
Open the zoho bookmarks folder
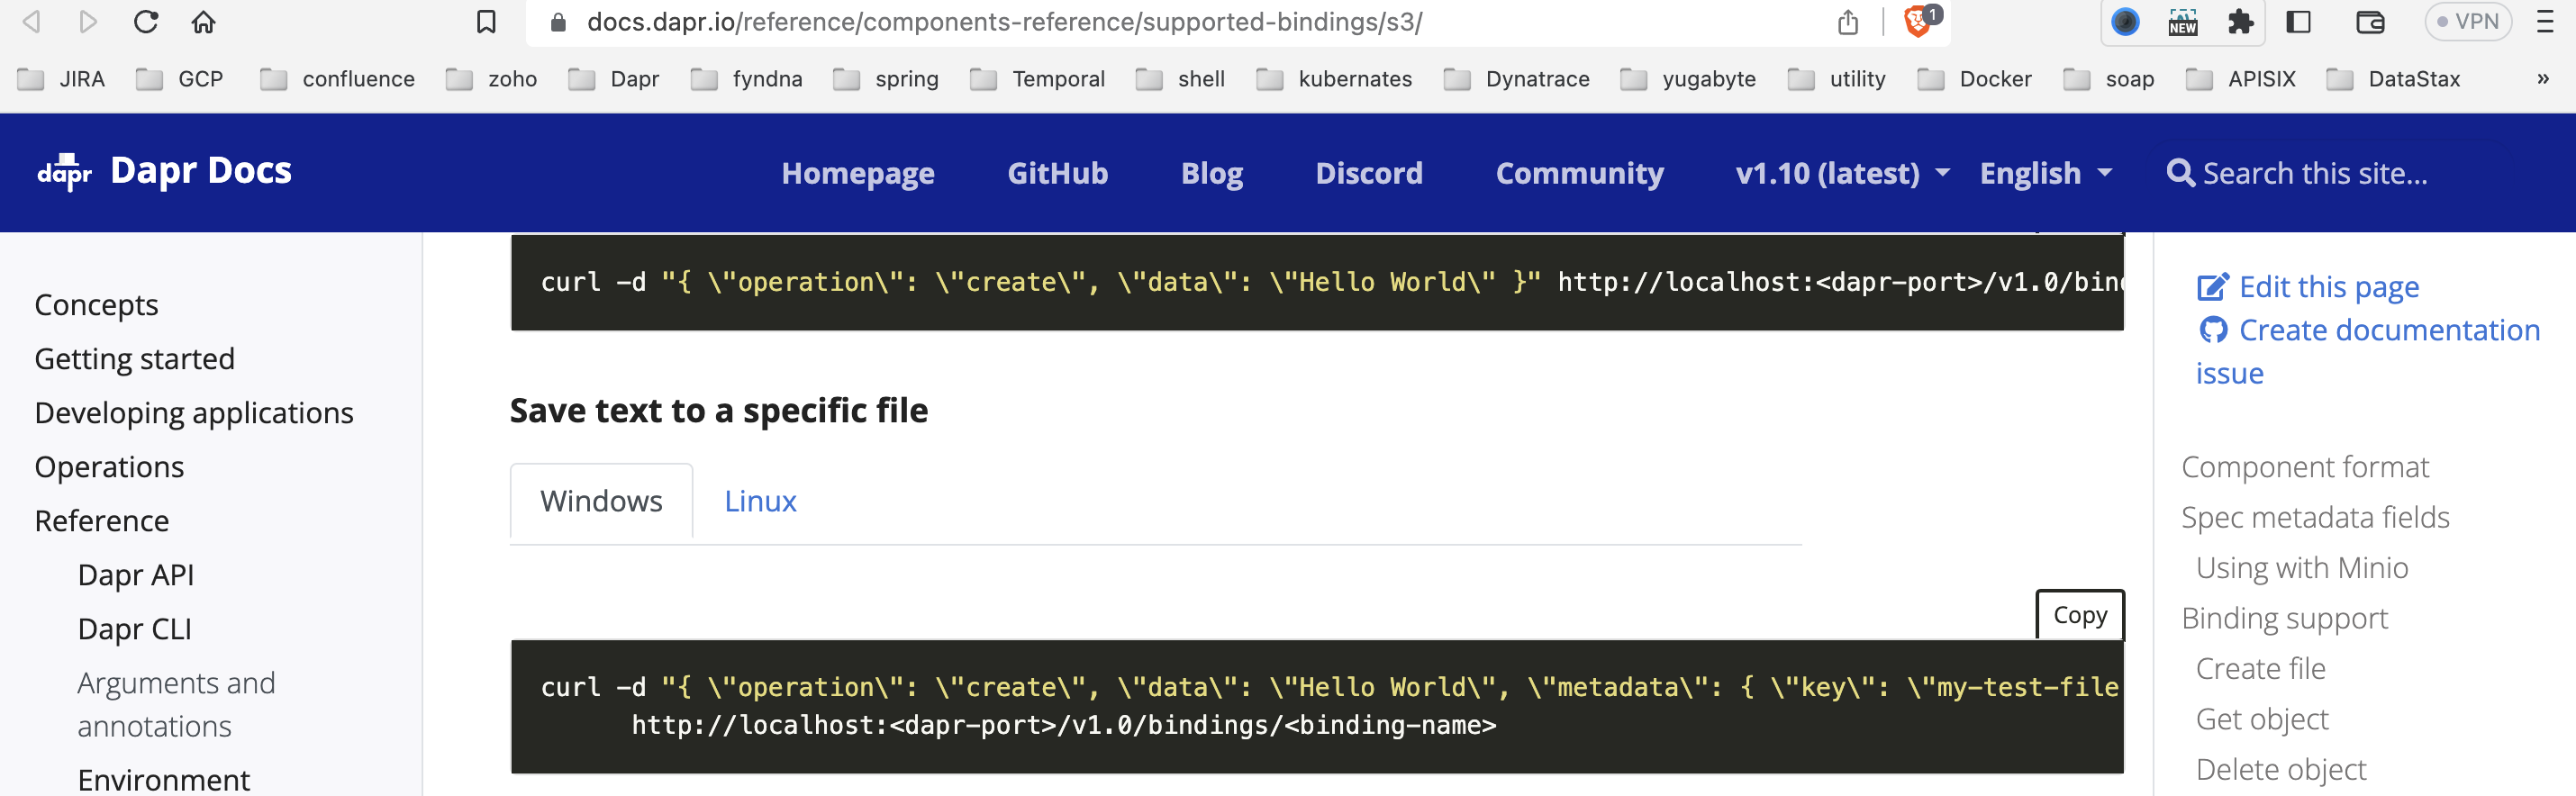click(492, 79)
